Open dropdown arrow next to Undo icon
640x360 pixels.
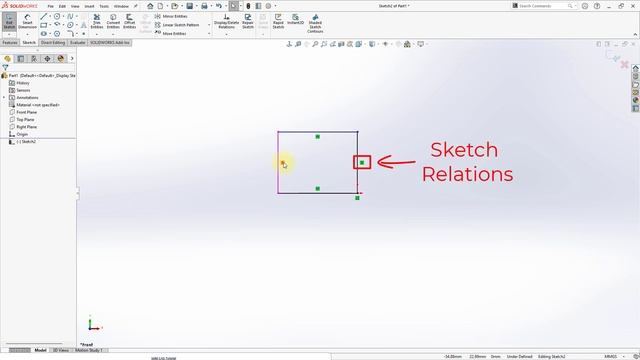point(226,6)
